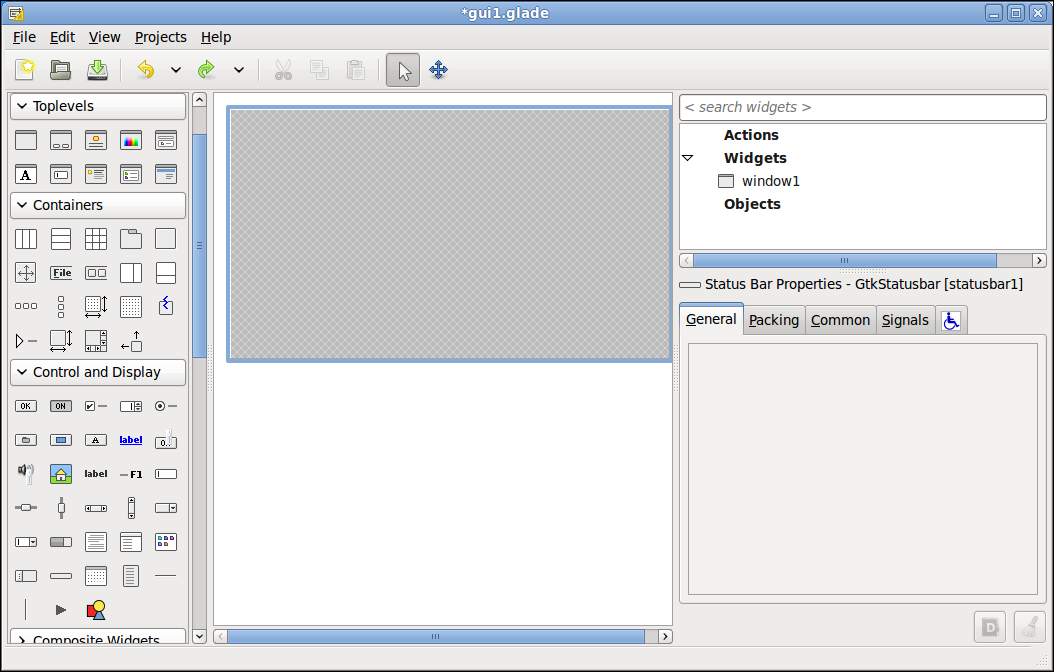This screenshot has width=1054, height=672.
Task: Switch to the Packing tab
Action: (774, 320)
